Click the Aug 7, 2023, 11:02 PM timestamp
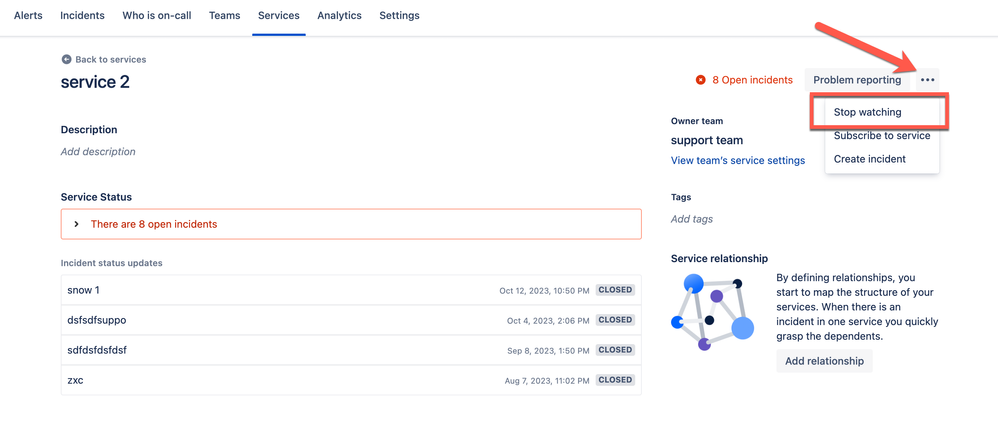The image size is (998, 440). click(x=546, y=380)
